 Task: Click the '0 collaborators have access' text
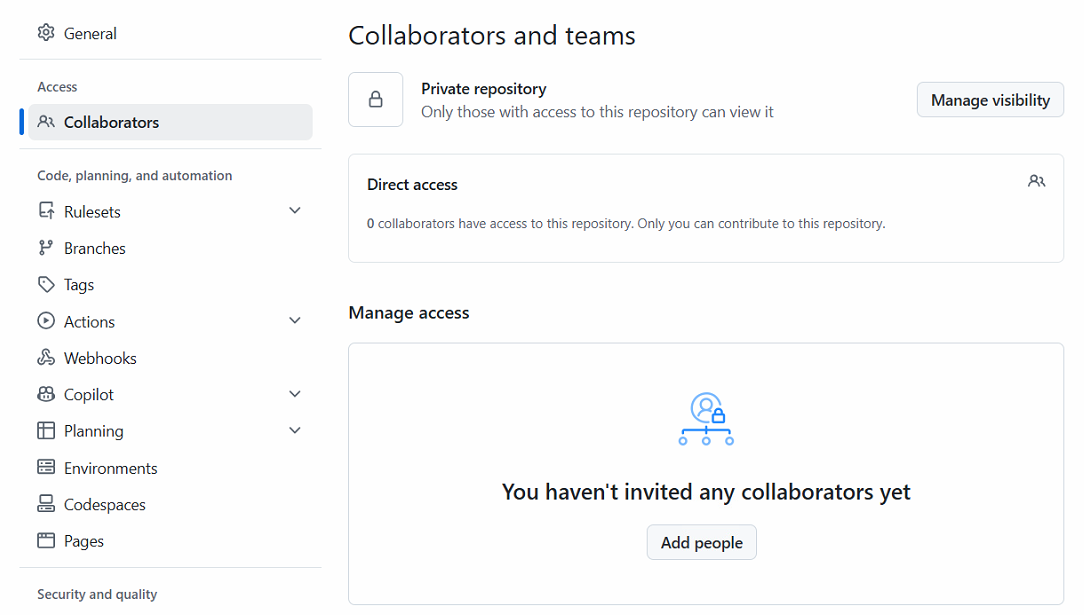click(x=626, y=223)
